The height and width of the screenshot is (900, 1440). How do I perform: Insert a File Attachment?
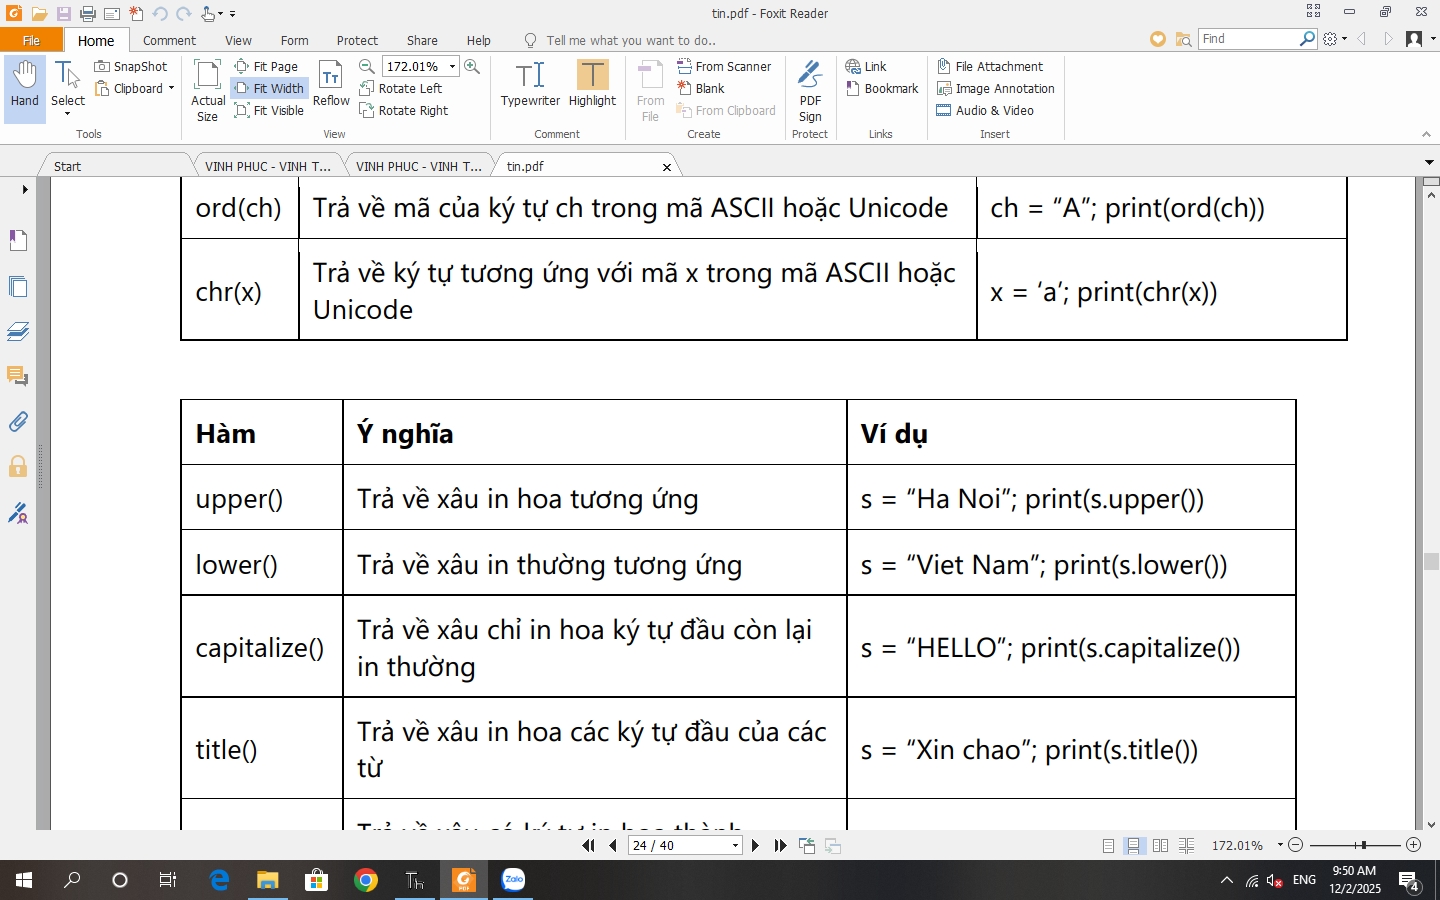coord(990,66)
